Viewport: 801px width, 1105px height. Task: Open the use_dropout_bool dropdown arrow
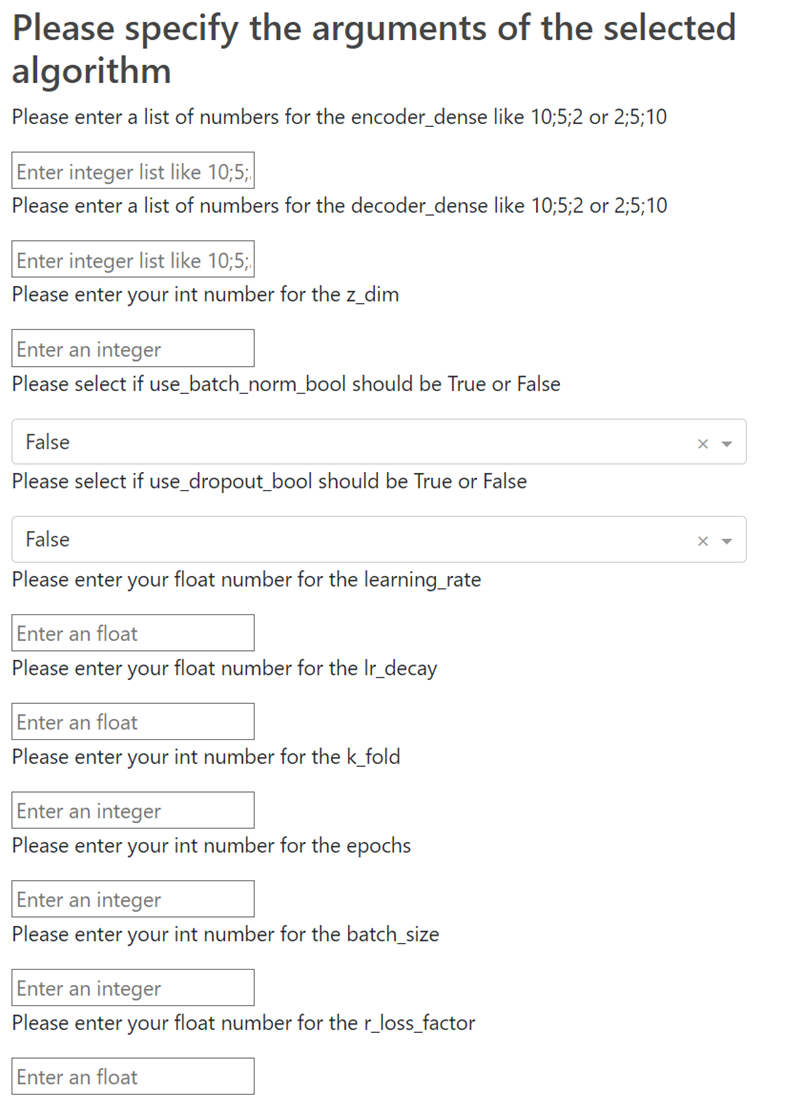(727, 541)
